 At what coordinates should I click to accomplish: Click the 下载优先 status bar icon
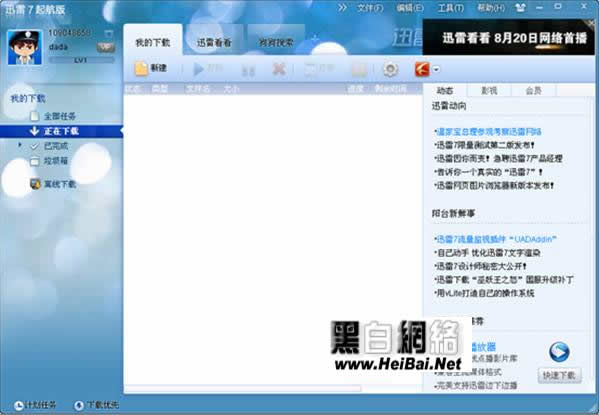pos(79,405)
